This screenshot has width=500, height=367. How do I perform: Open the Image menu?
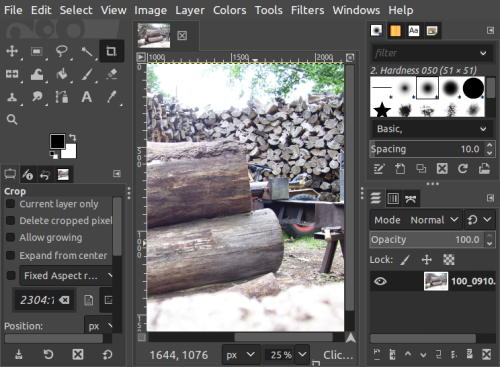point(150,10)
